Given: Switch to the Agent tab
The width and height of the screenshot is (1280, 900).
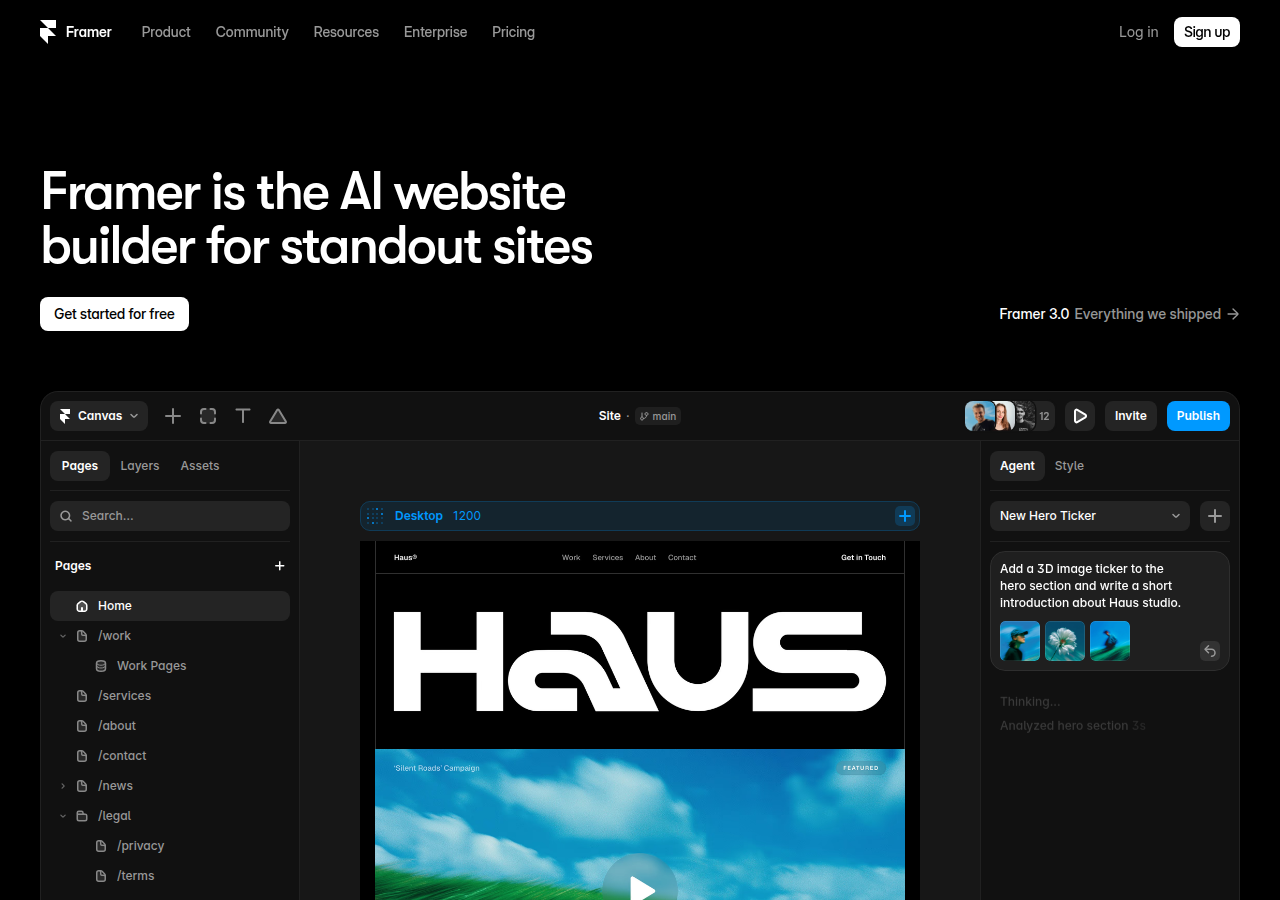Looking at the screenshot, I should pyautogui.click(x=1017, y=466).
